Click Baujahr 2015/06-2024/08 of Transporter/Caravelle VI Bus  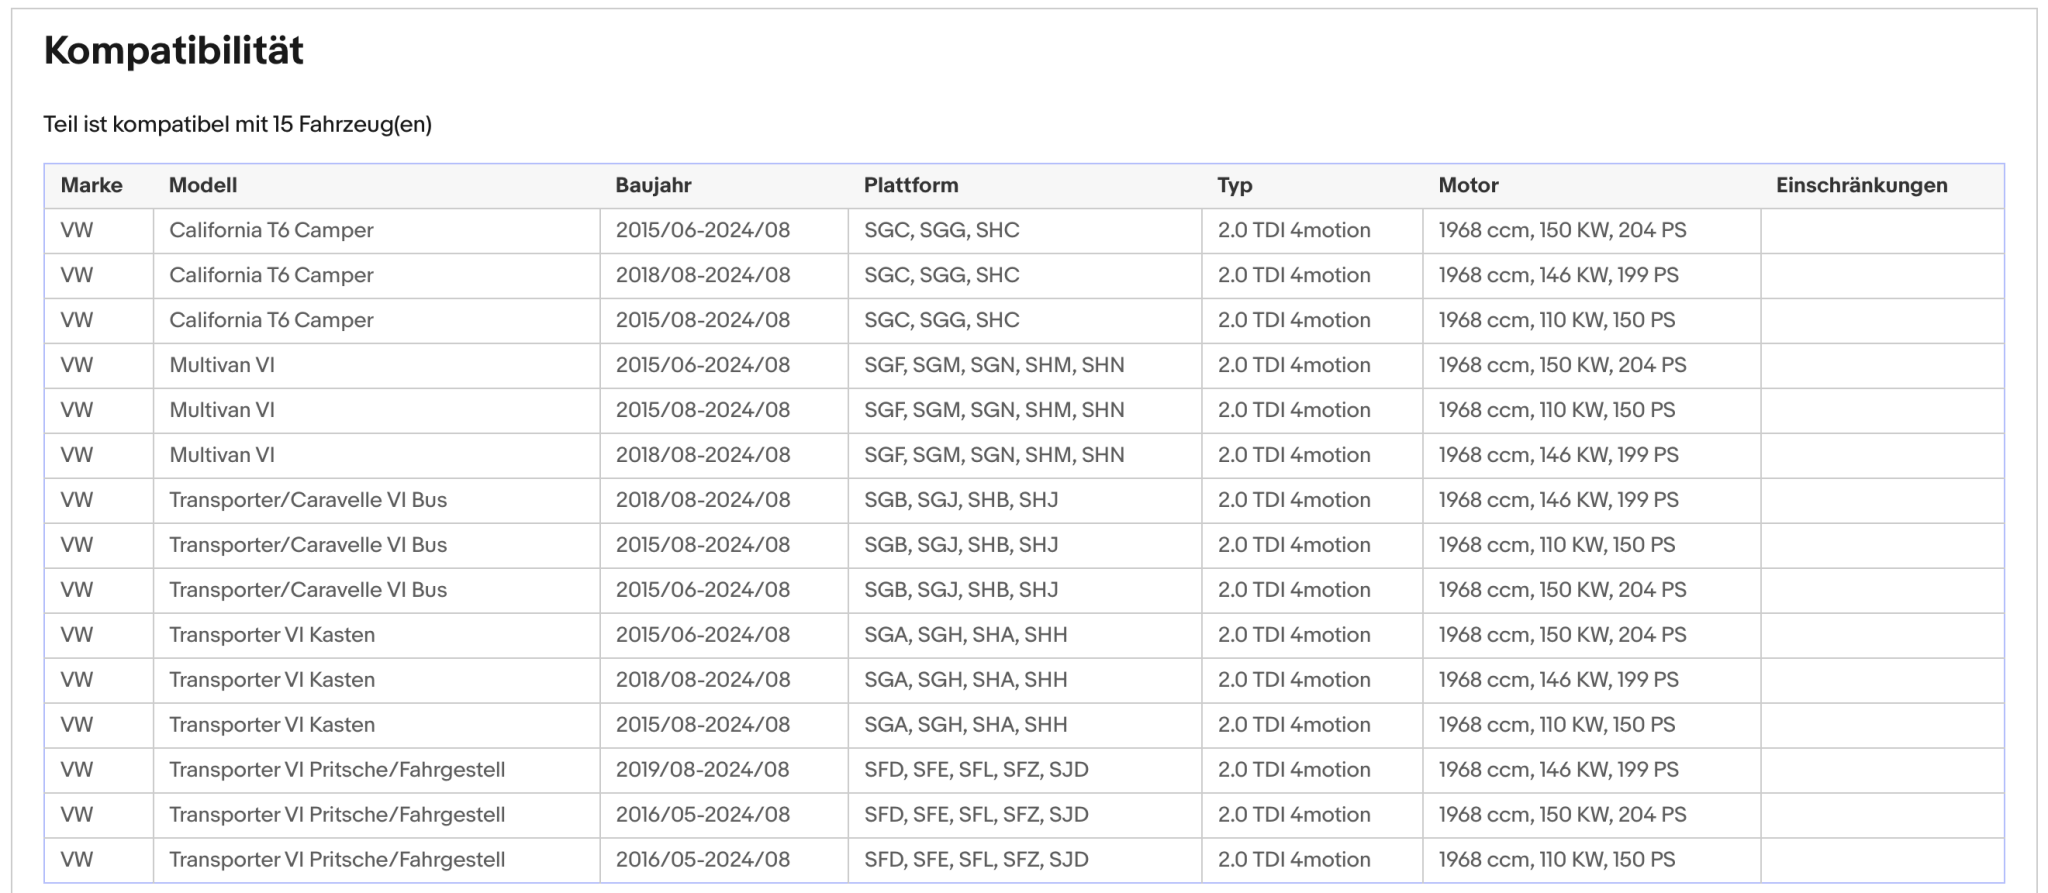(x=703, y=590)
